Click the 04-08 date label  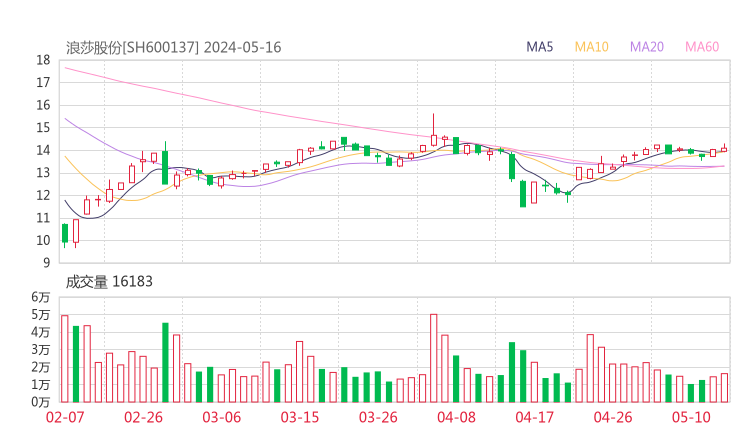point(456,417)
